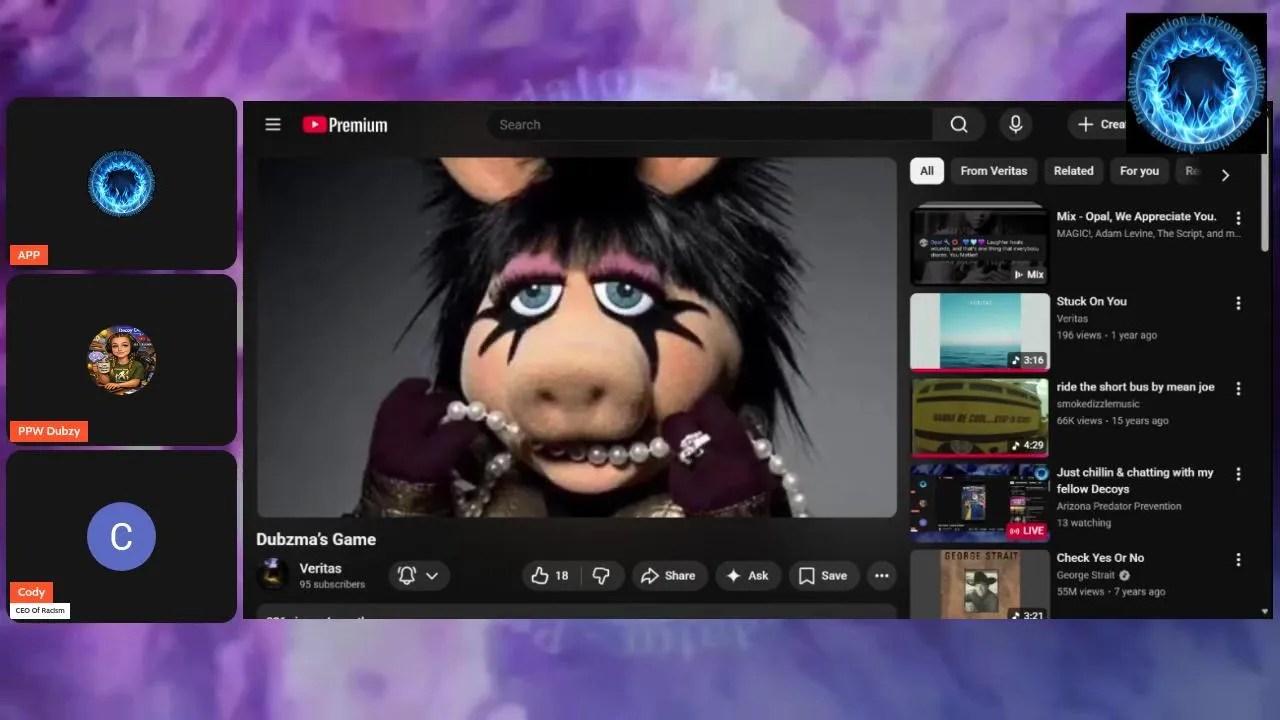1280x720 pixels.
Task: Click the Veritas channel name
Action: click(320, 568)
